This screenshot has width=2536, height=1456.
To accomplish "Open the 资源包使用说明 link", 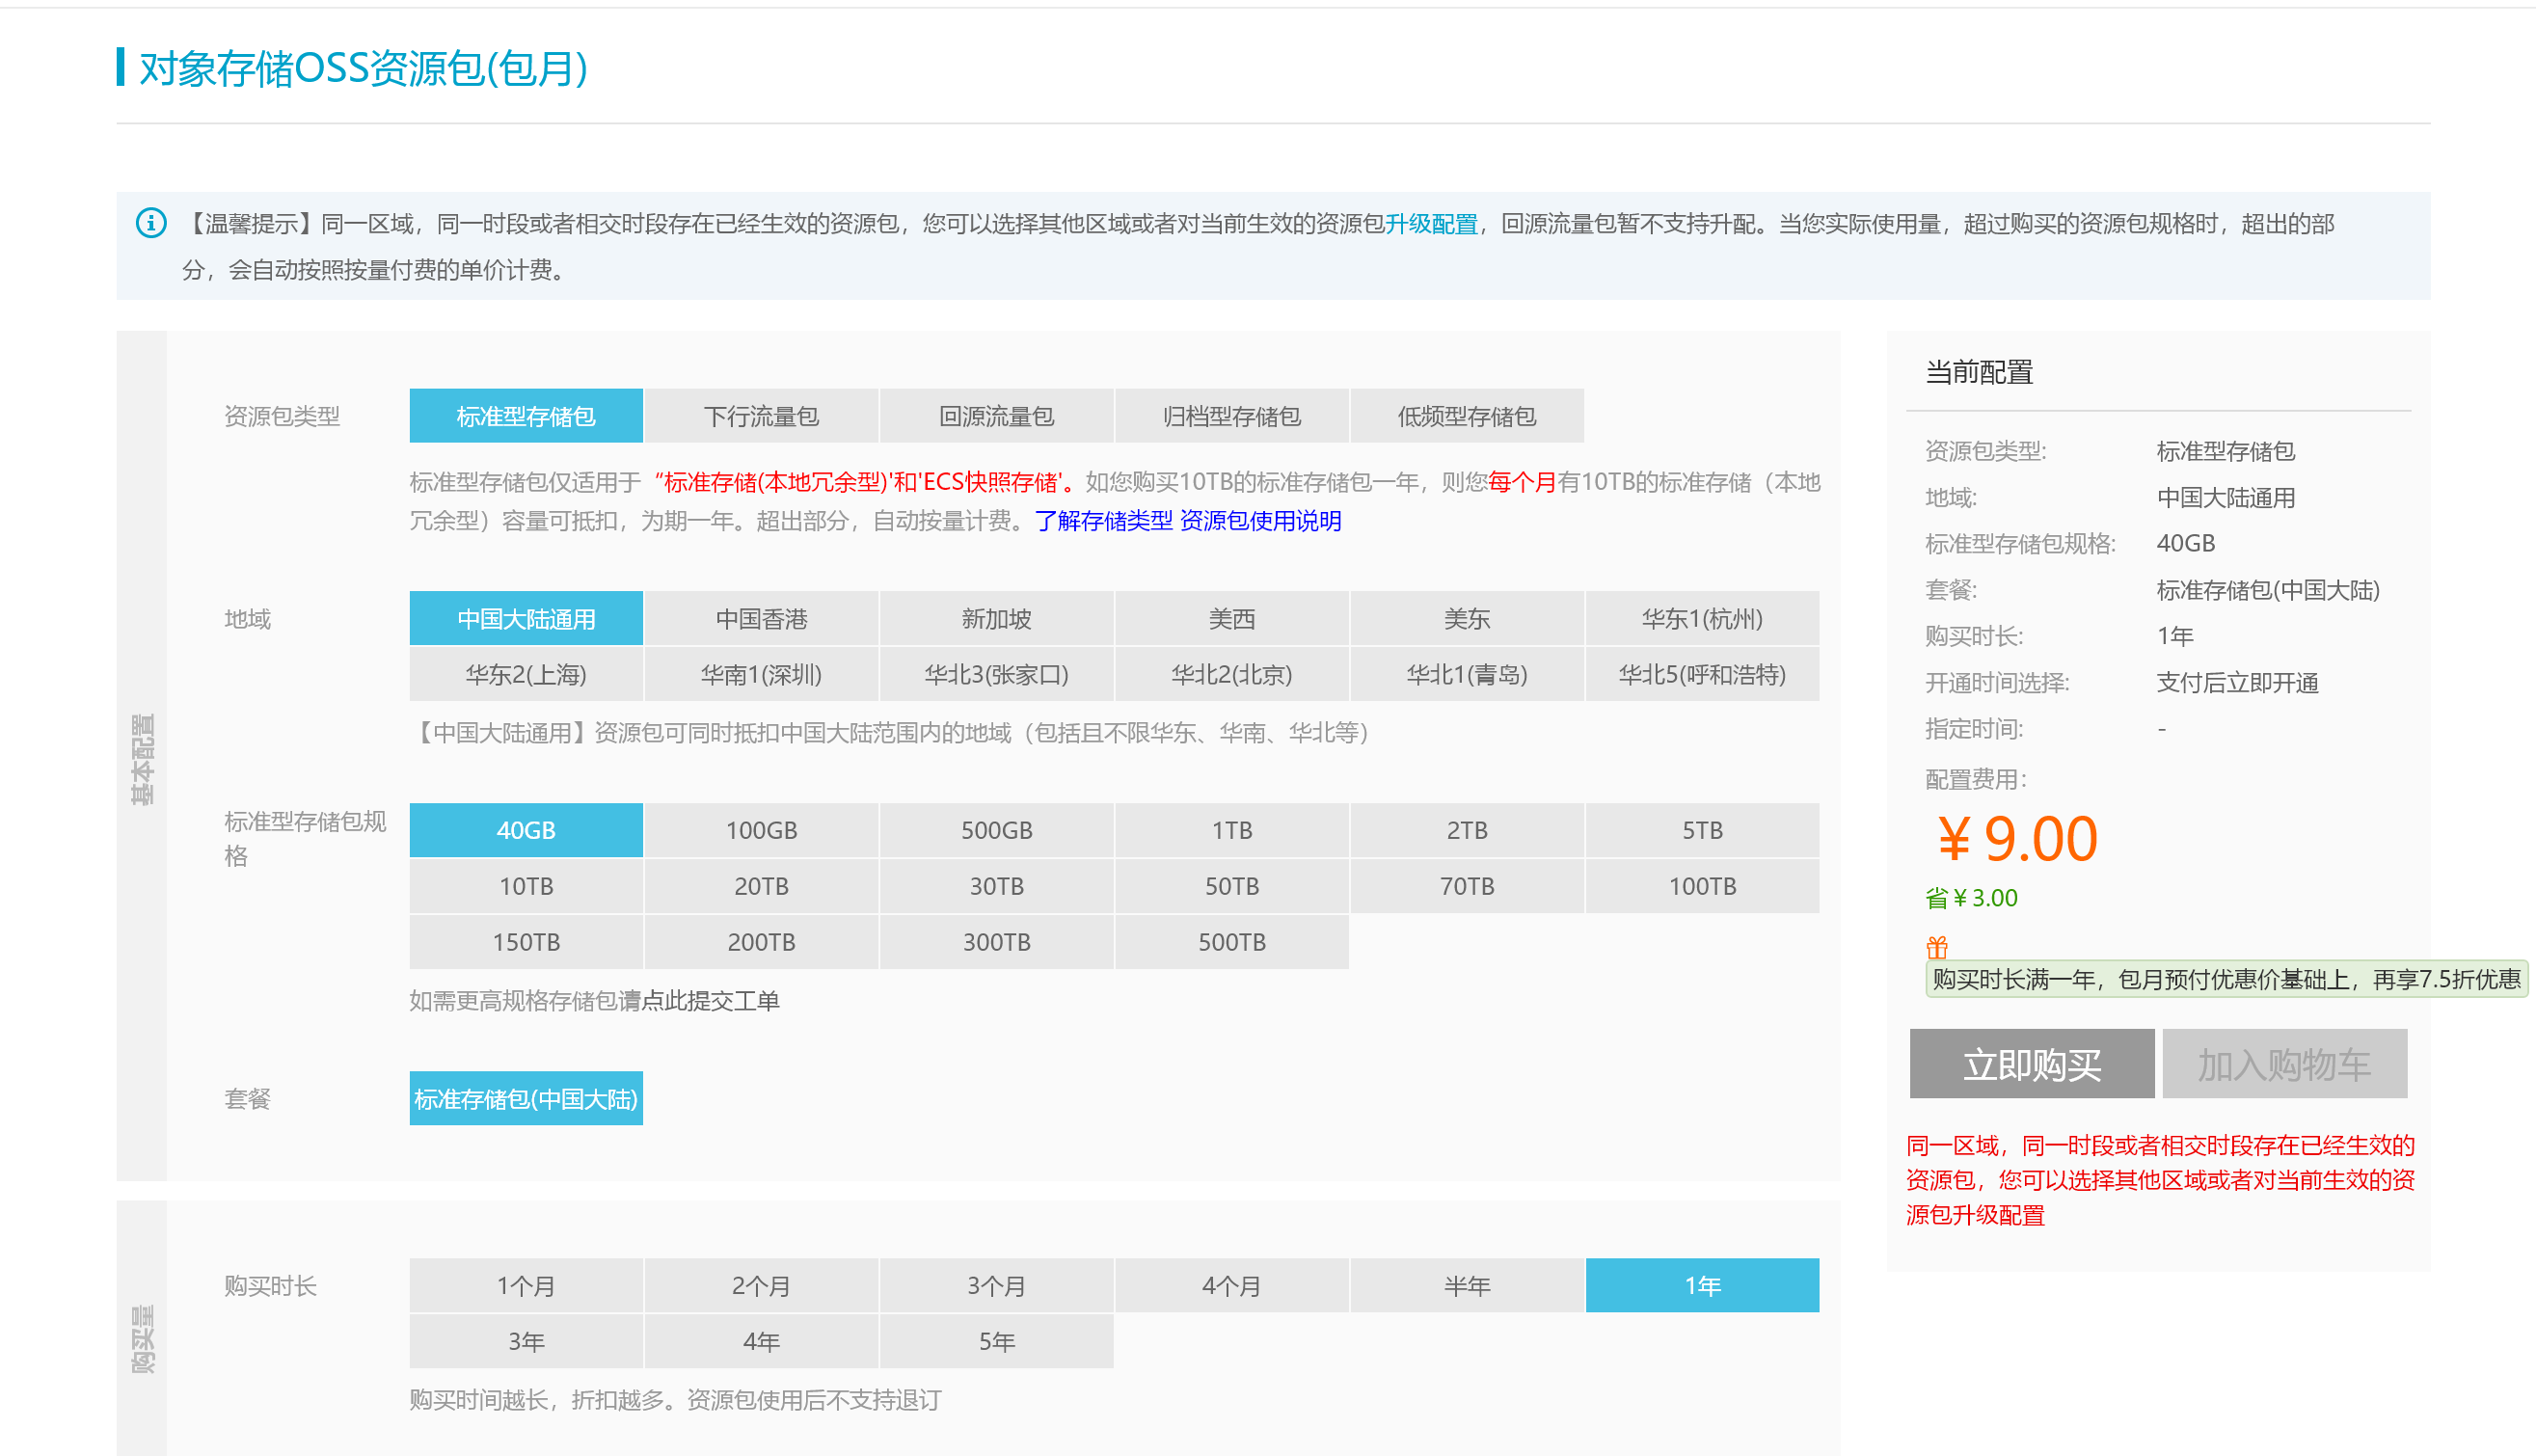I will click(x=1260, y=521).
